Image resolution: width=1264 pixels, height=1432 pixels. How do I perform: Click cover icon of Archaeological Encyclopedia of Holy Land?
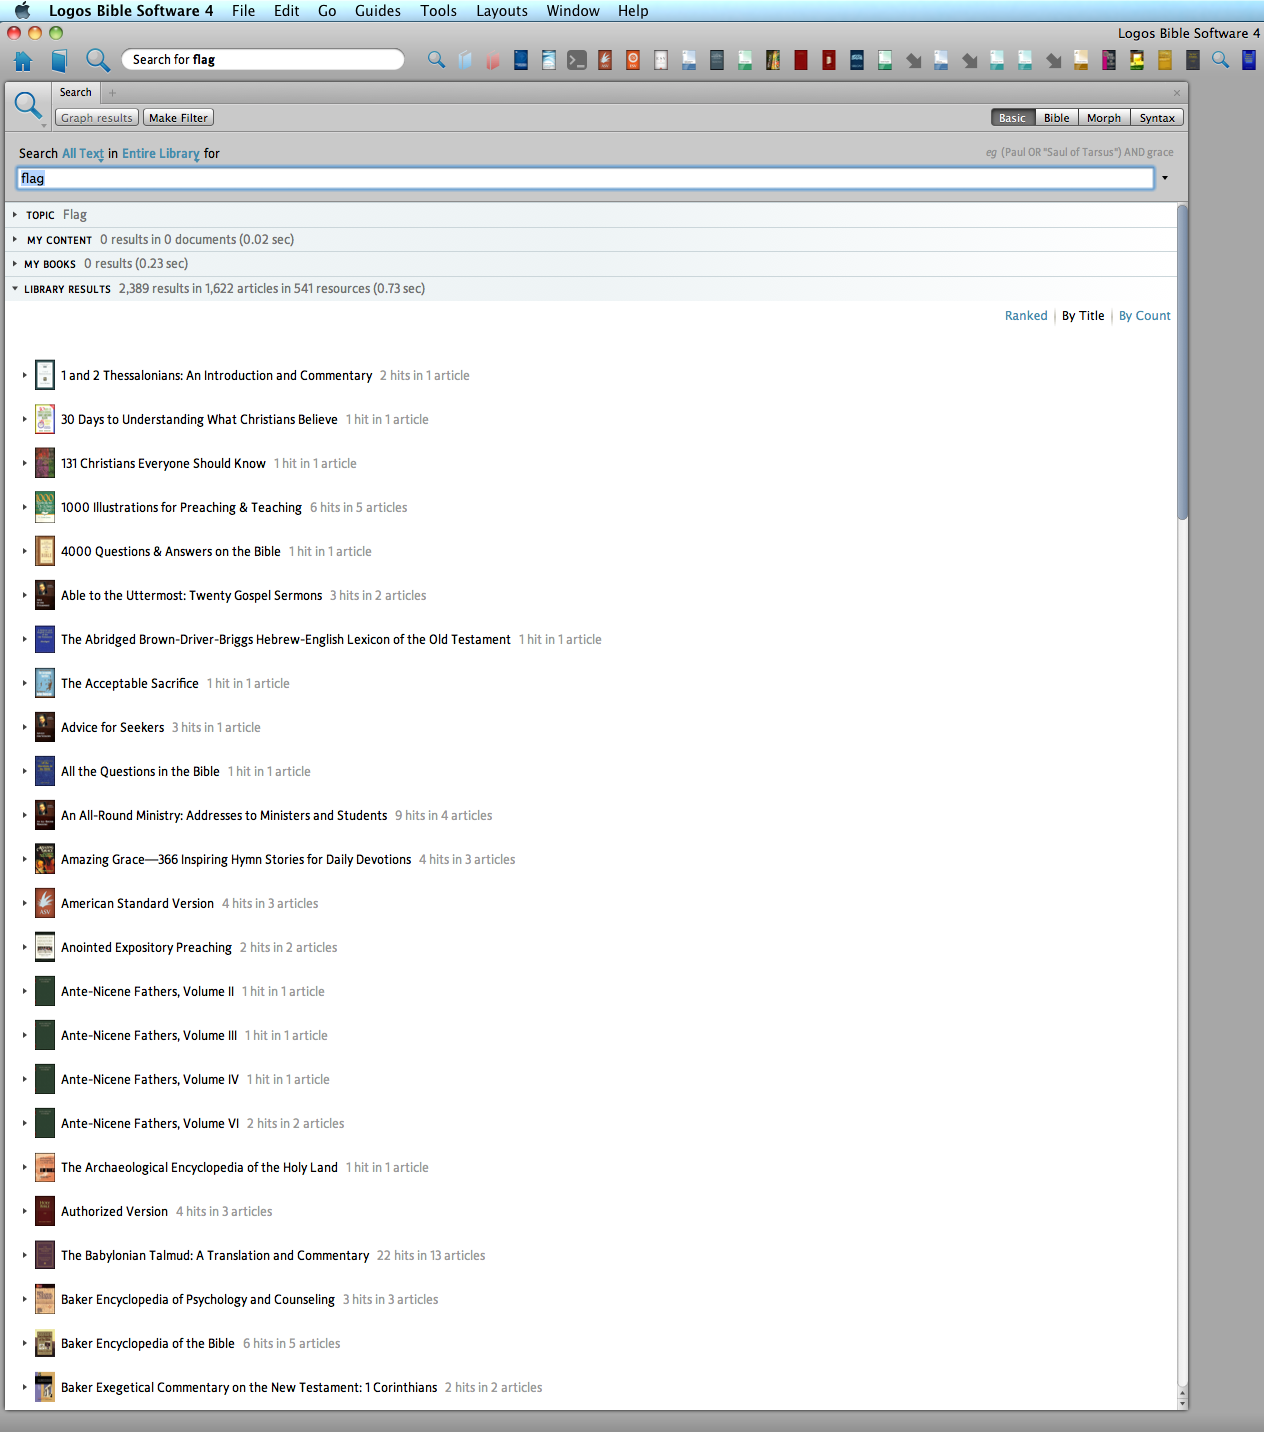pos(45,1167)
